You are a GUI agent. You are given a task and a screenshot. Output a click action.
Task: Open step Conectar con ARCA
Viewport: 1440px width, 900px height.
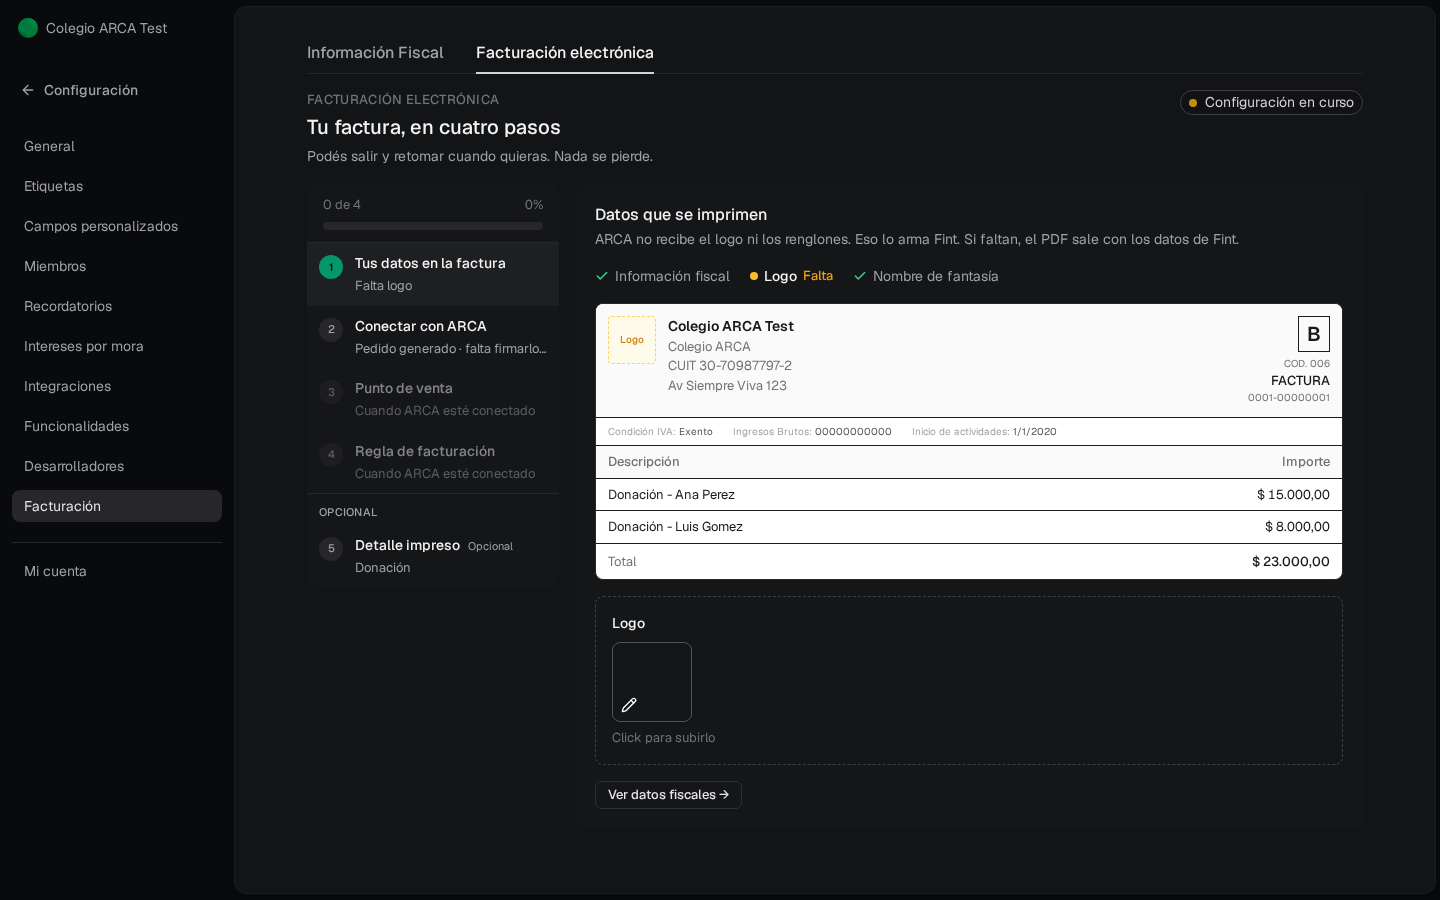pos(433,337)
